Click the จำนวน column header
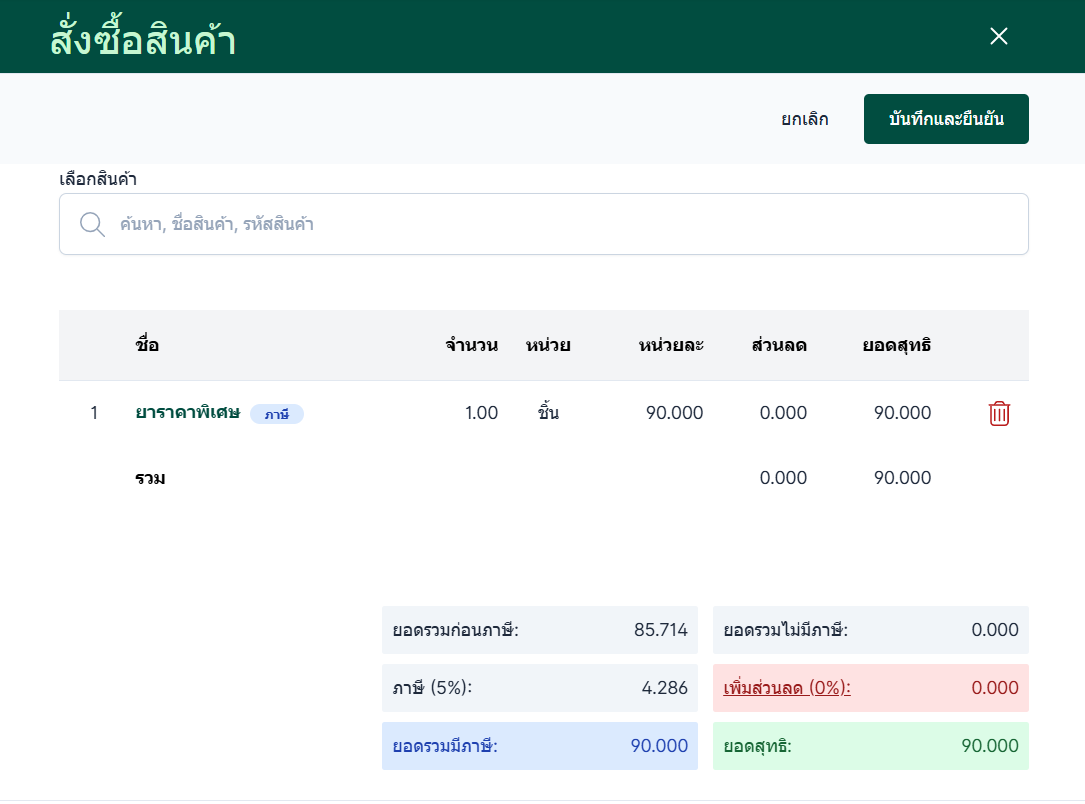Image resolution: width=1085 pixels, height=804 pixels. [471, 346]
